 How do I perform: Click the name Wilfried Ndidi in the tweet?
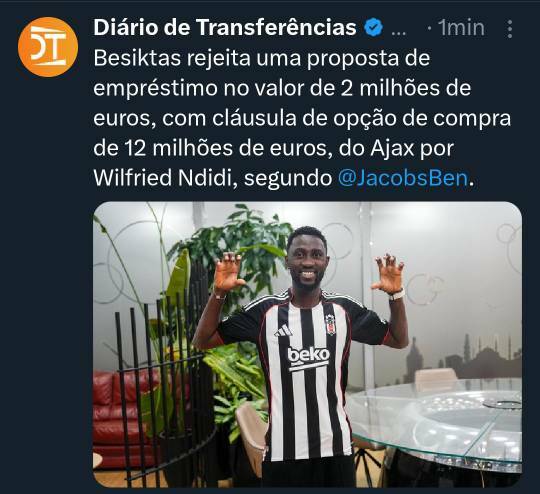click(166, 178)
